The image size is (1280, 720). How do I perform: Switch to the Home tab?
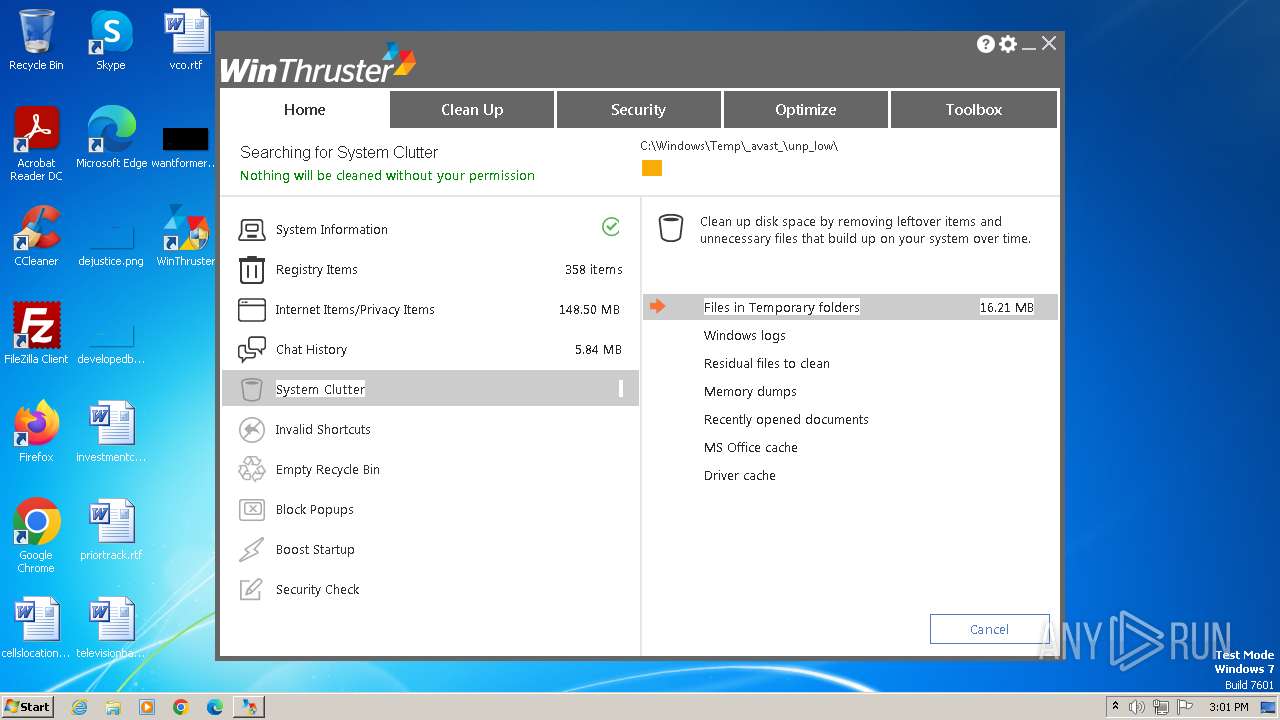(304, 110)
